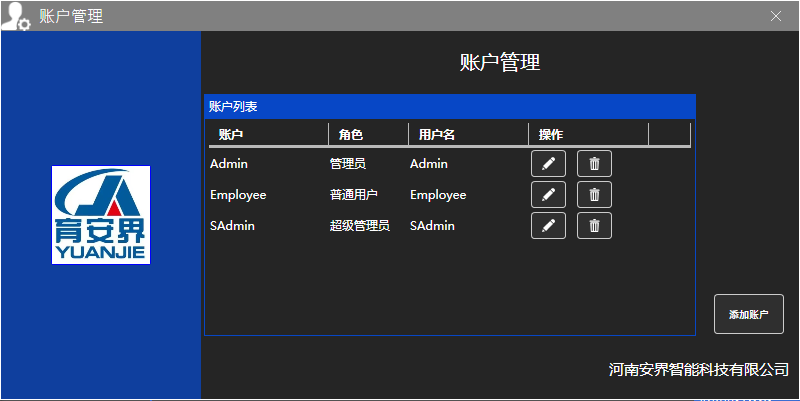800x401 pixels.
Task: Delete the Admin account with trash icon
Action: point(594,164)
